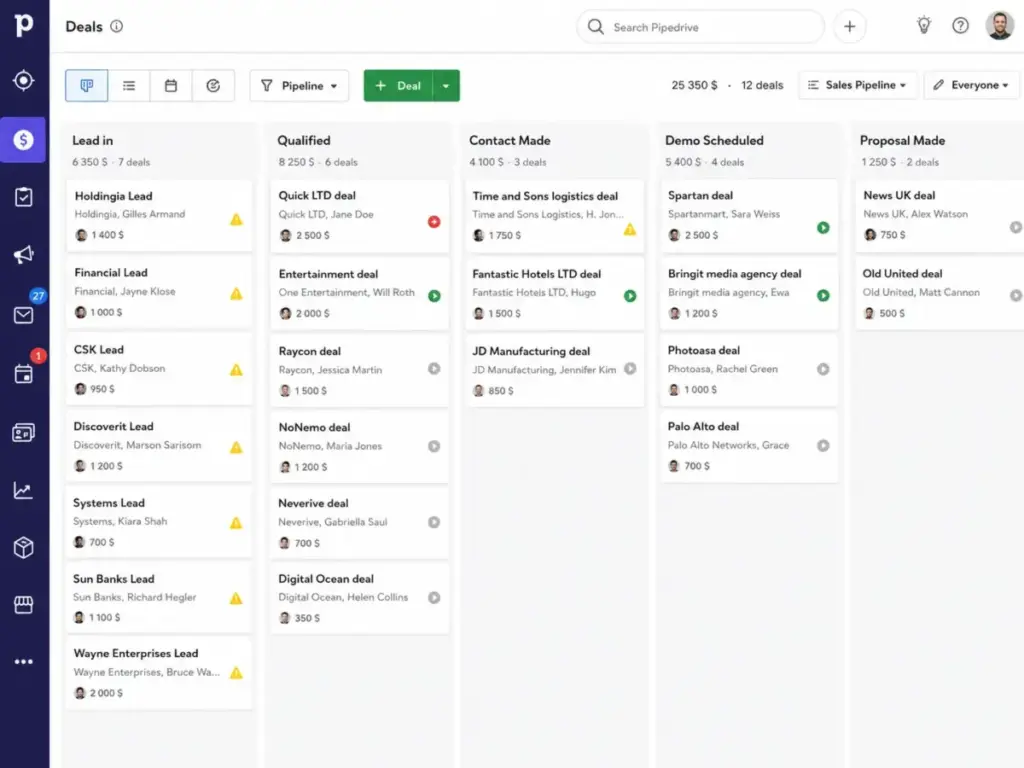Screen dimensions: 1024x768
Task: Open the user profile avatar
Action: tap(999, 25)
